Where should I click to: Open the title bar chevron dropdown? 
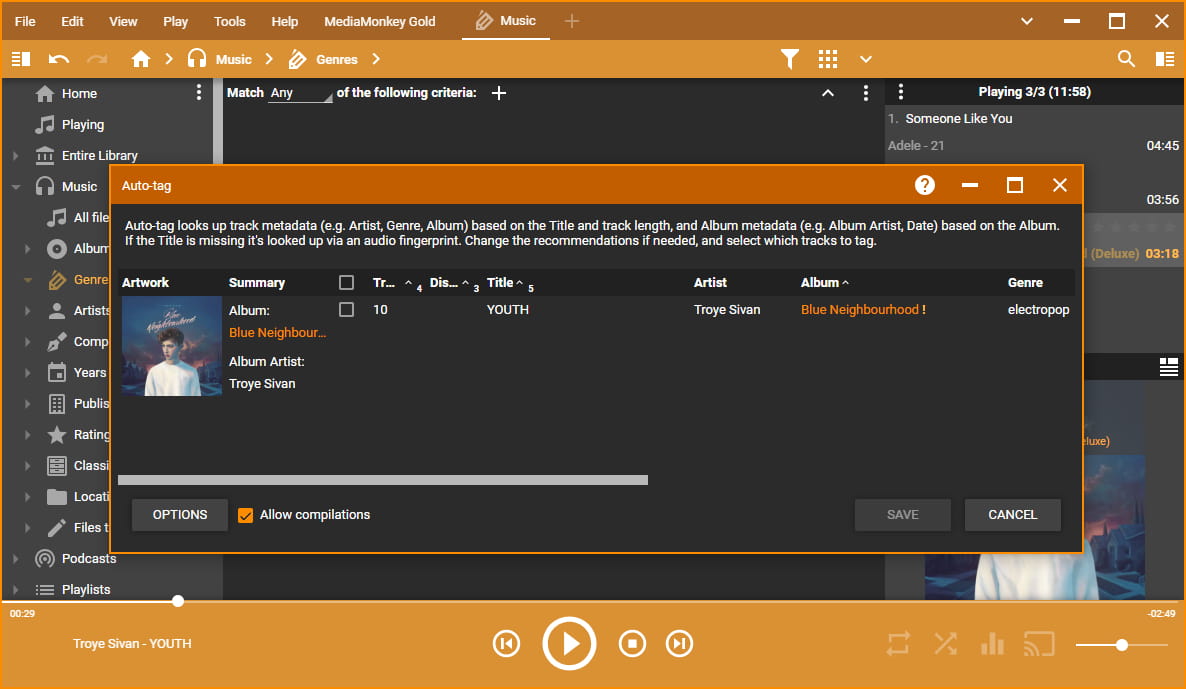pyautogui.click(x=1026, y=21)
